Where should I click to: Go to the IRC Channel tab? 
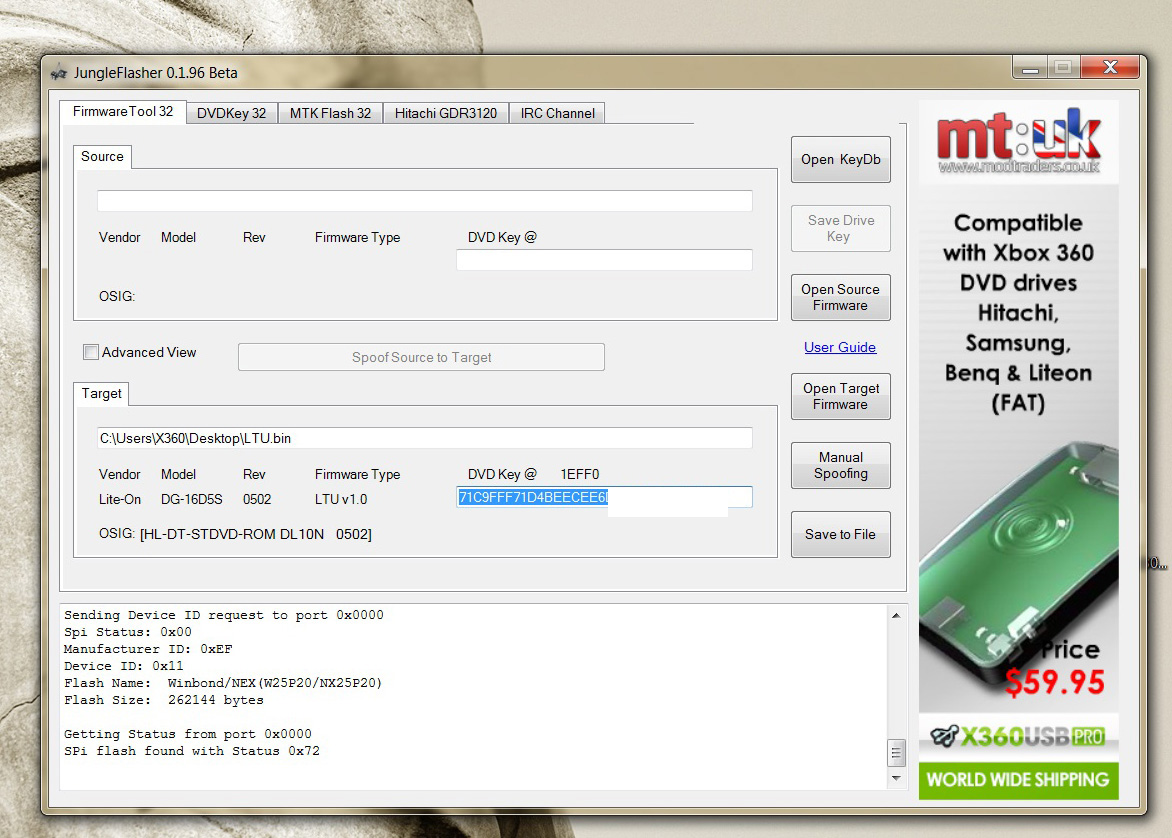coord(557,113)
